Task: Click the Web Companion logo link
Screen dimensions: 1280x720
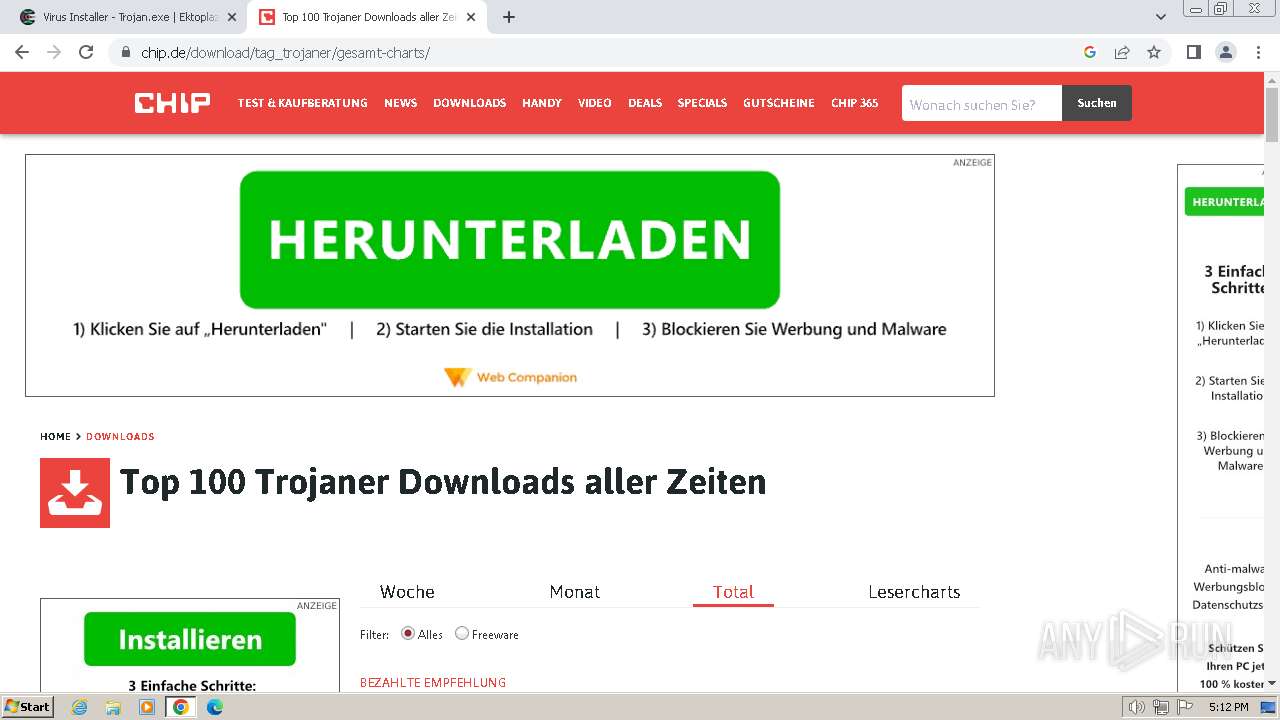Action: coord(510,377)
